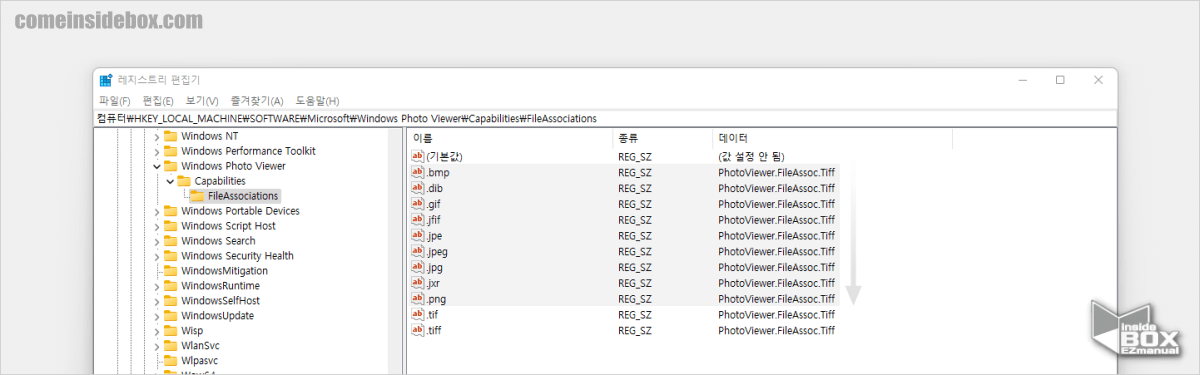Collapse the Capabilities key

click(x=169, y=181)
